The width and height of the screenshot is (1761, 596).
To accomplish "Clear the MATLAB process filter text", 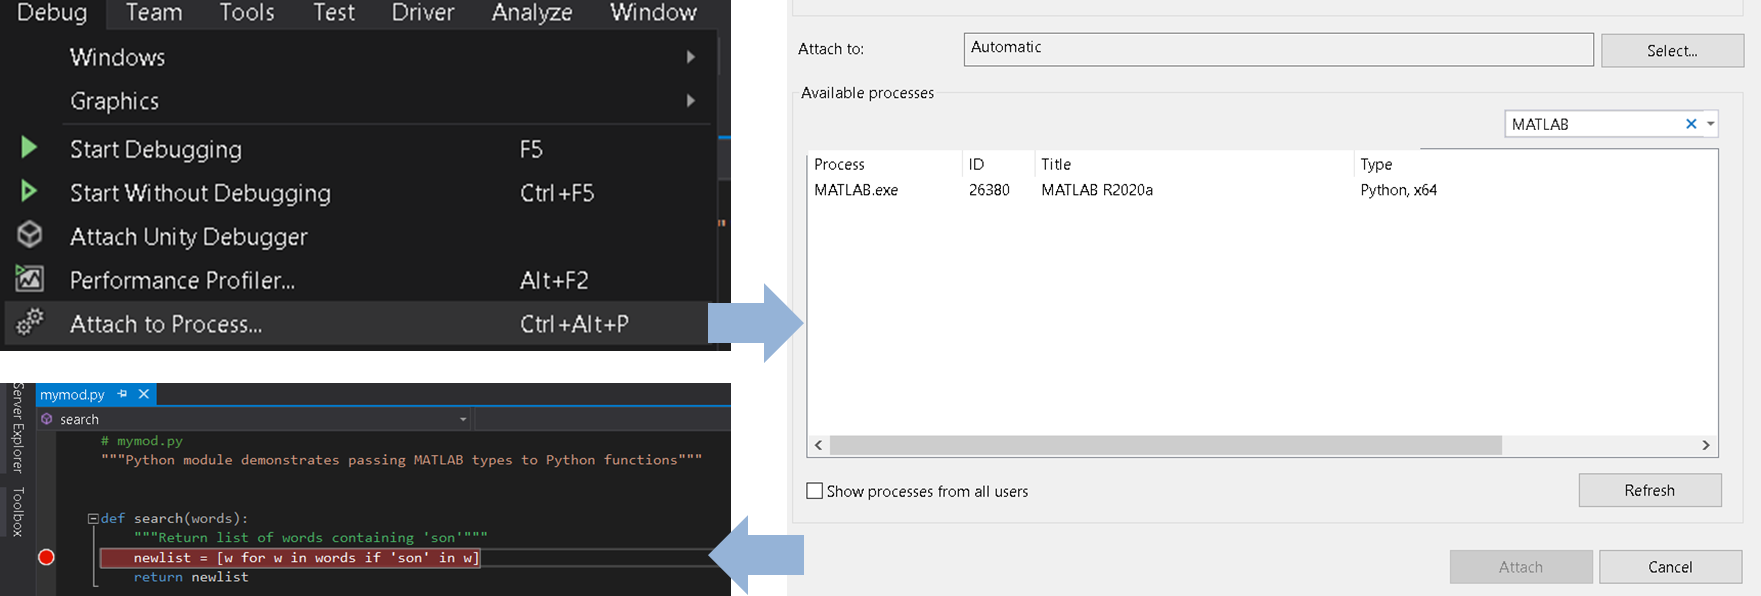I will (1691, 124).
